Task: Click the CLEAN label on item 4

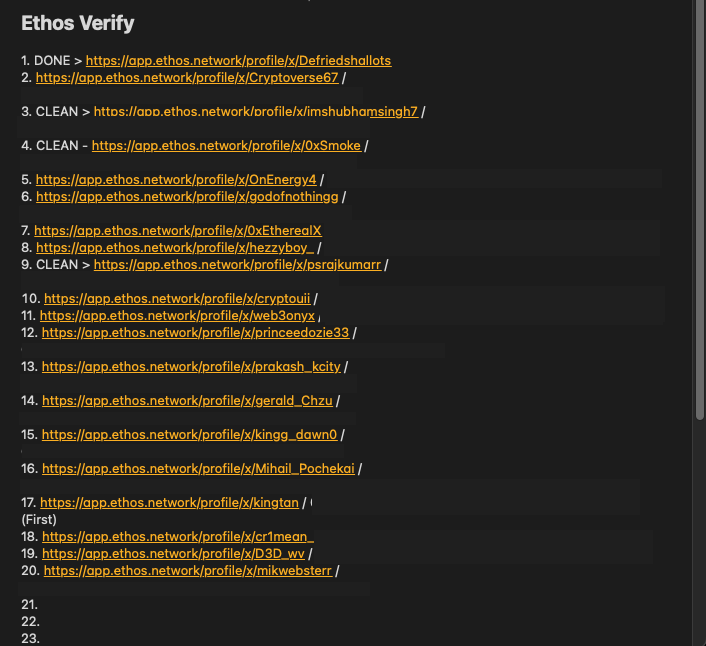Action: [57, 146]
